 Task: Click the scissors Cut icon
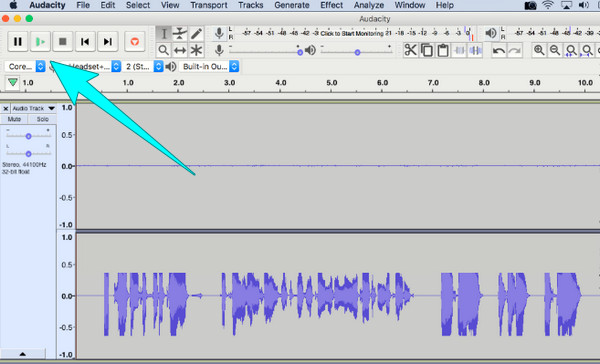tap(411, 50)
